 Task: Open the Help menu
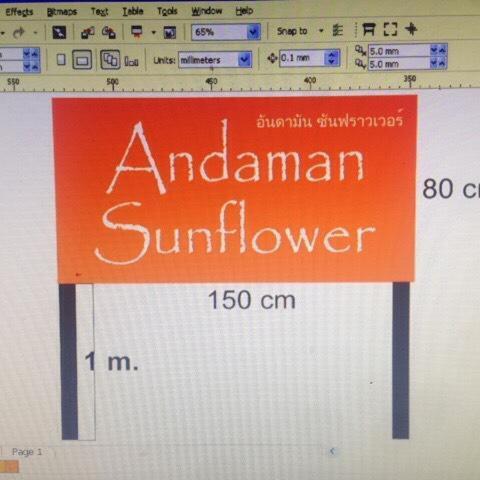244,11
